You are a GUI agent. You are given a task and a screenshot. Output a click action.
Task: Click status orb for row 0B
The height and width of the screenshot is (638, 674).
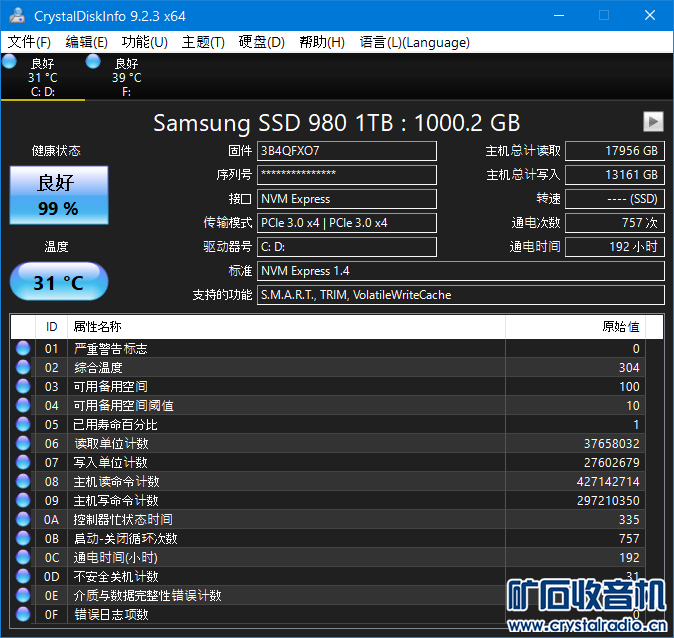click(x=23, y=538)
